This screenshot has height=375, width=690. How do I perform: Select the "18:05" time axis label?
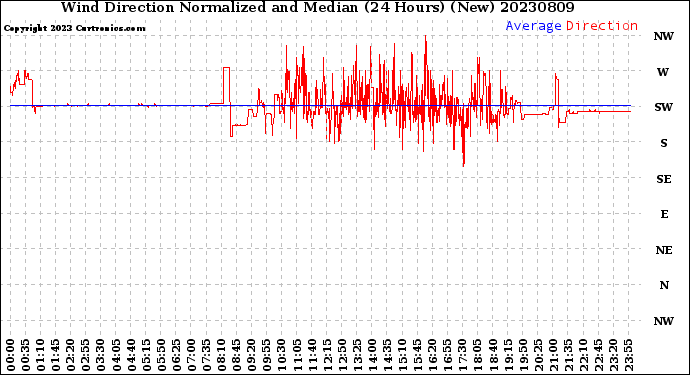477,355
